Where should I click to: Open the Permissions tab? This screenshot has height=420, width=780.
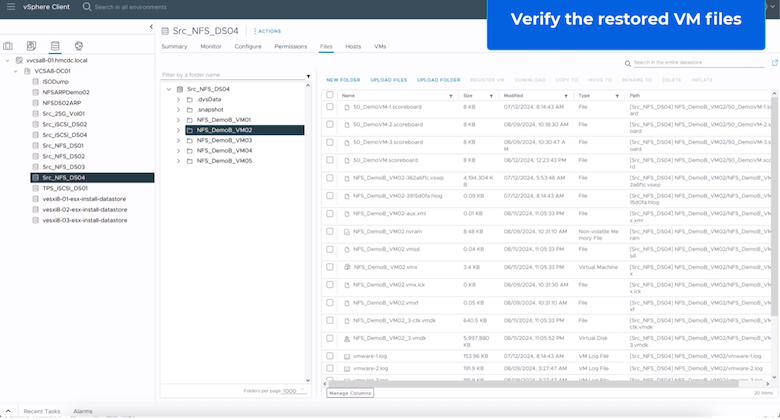(290, 47)
